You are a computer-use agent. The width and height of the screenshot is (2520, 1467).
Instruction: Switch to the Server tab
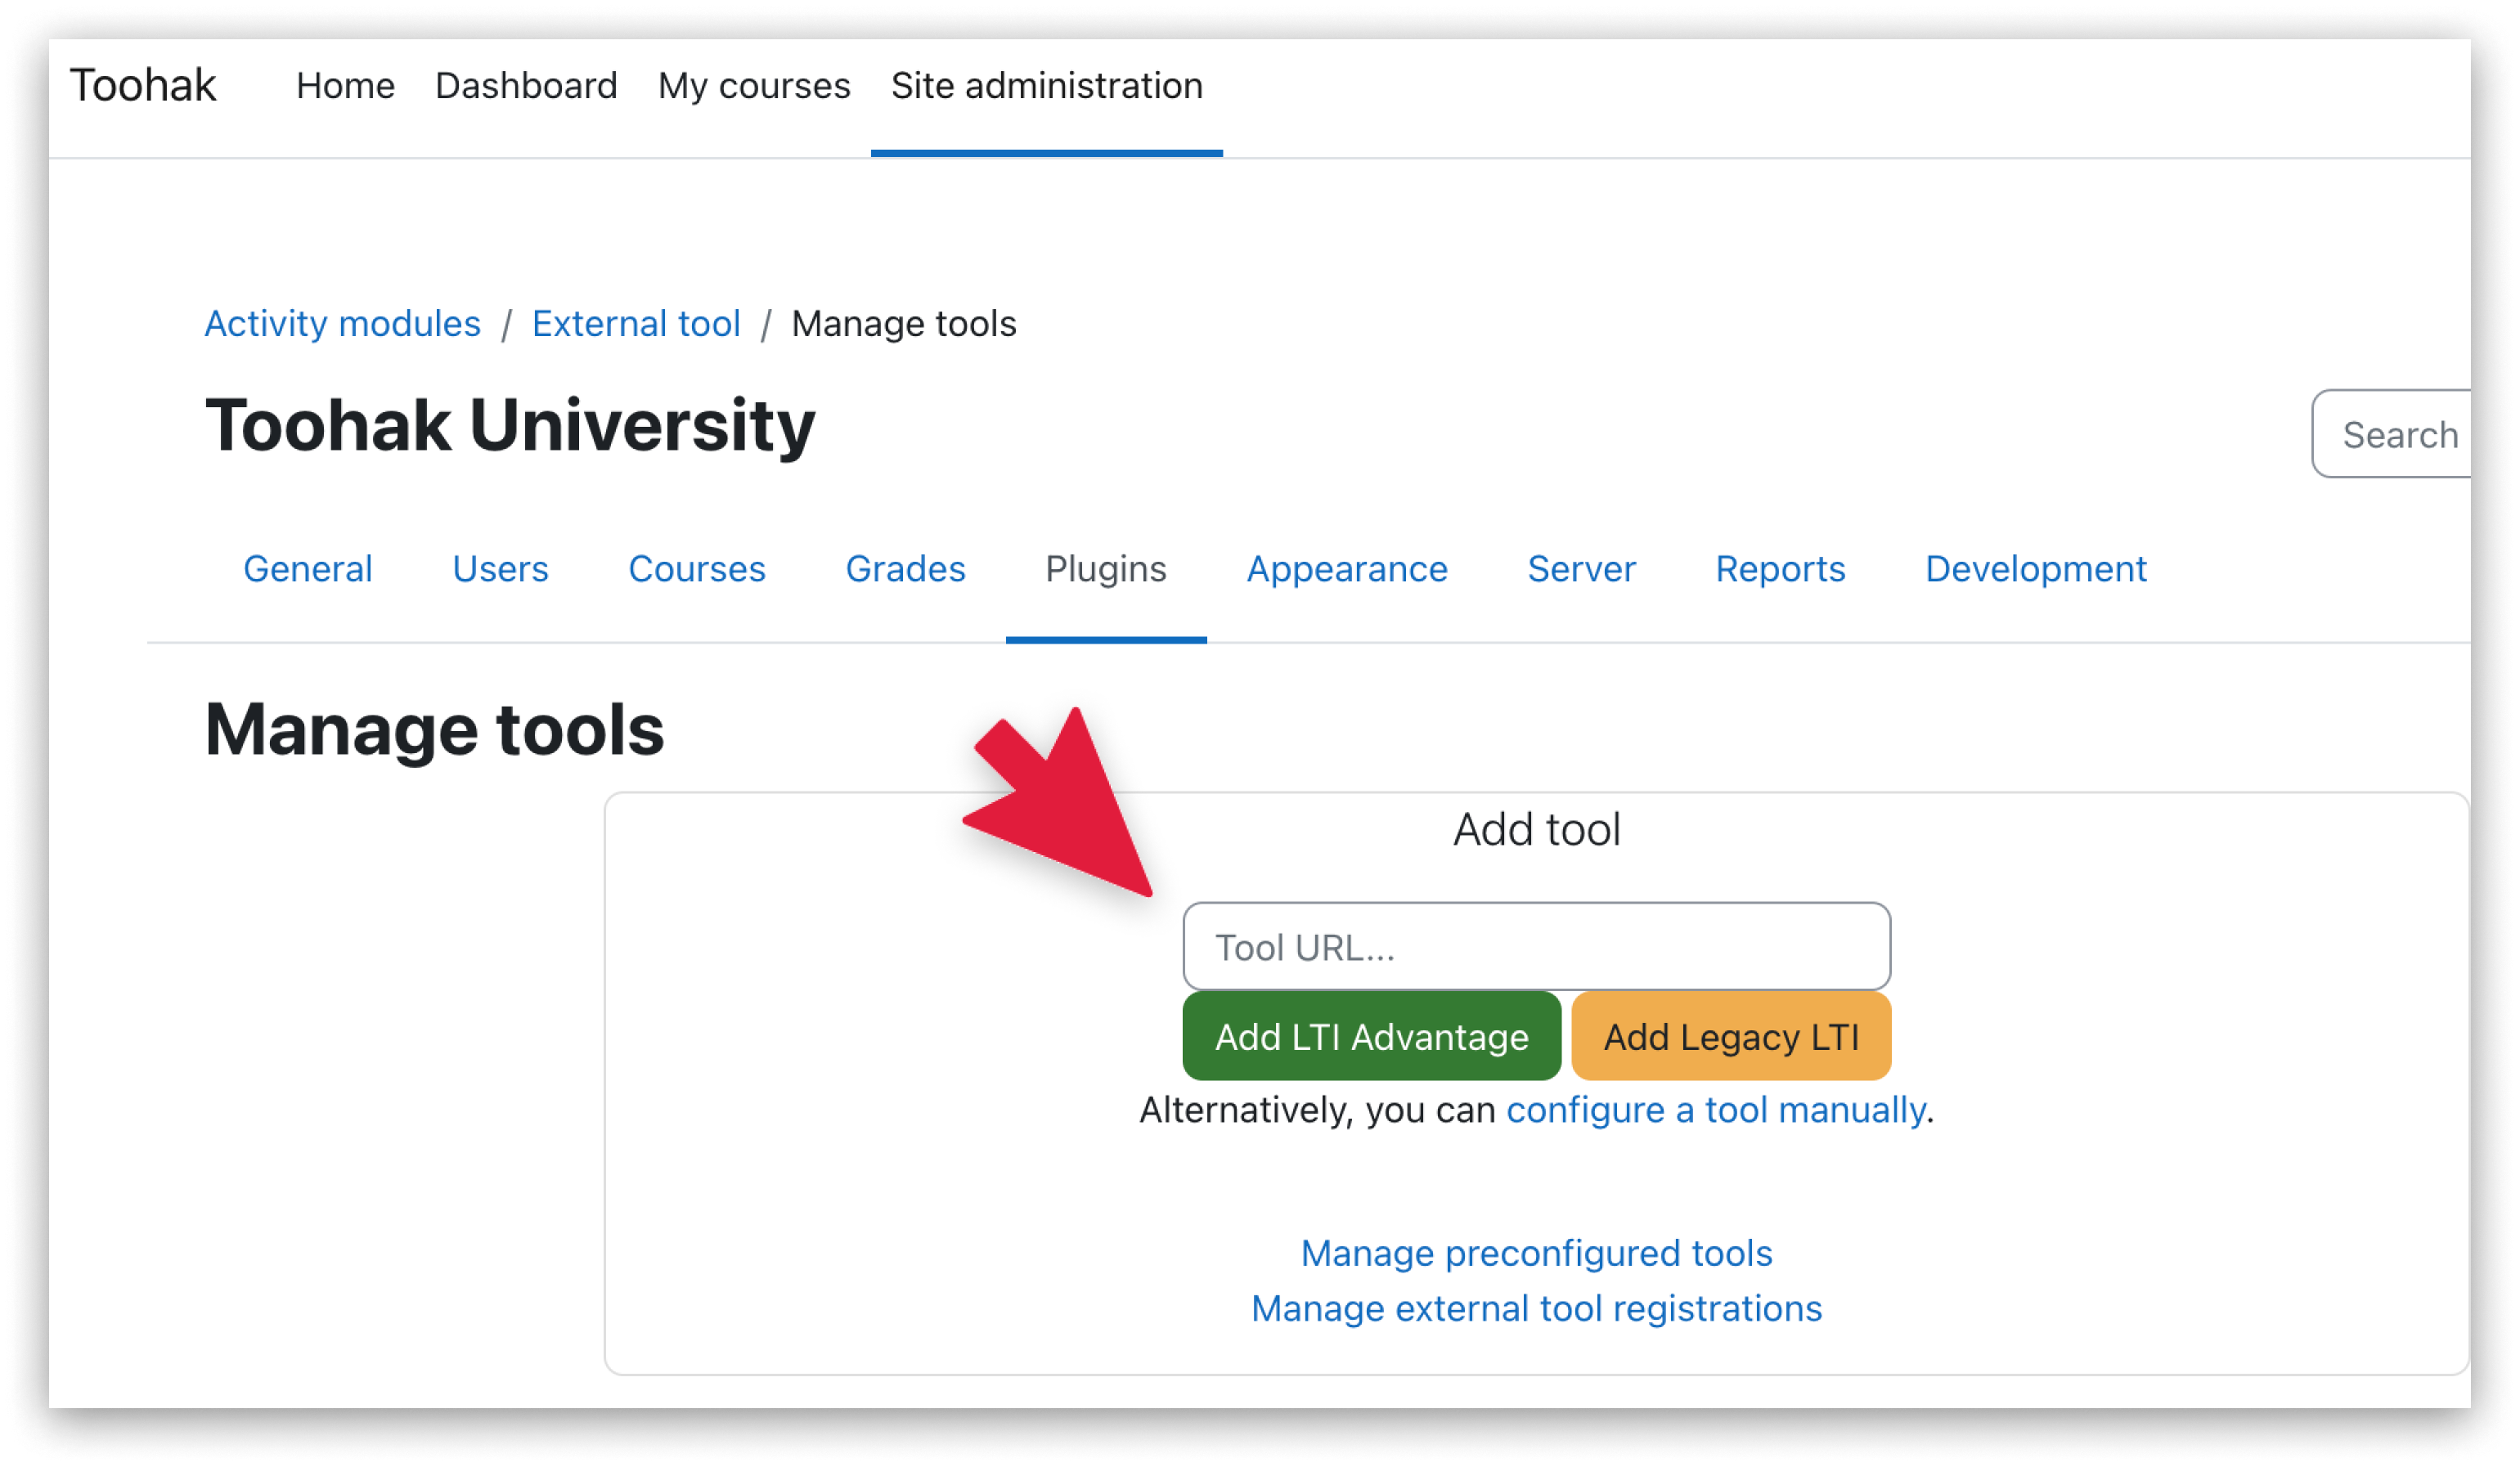point(1582,569)
